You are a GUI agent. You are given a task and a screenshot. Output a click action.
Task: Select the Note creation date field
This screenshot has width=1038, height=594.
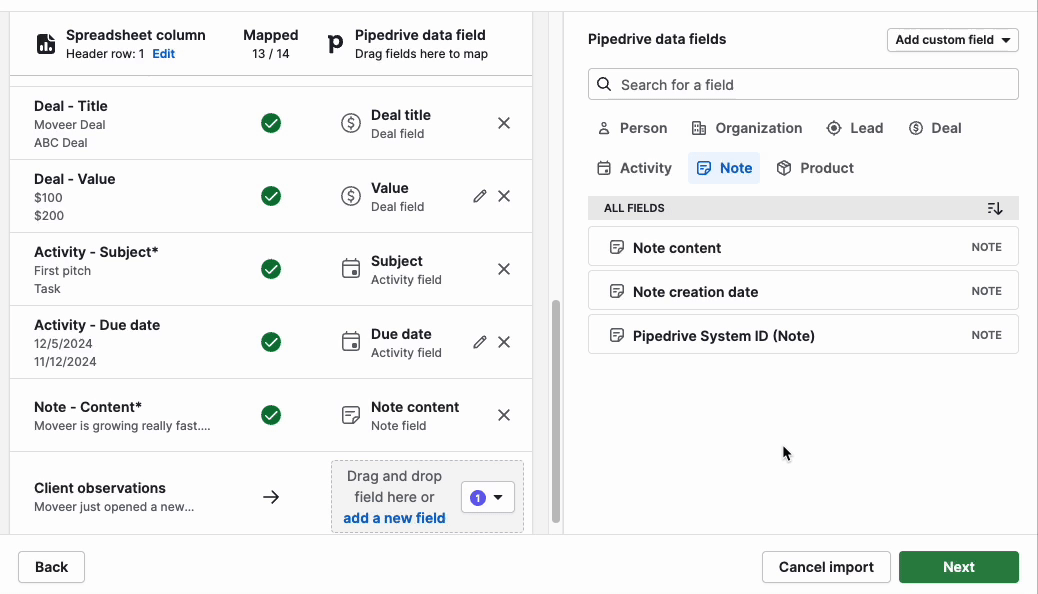tap(803, 291)
